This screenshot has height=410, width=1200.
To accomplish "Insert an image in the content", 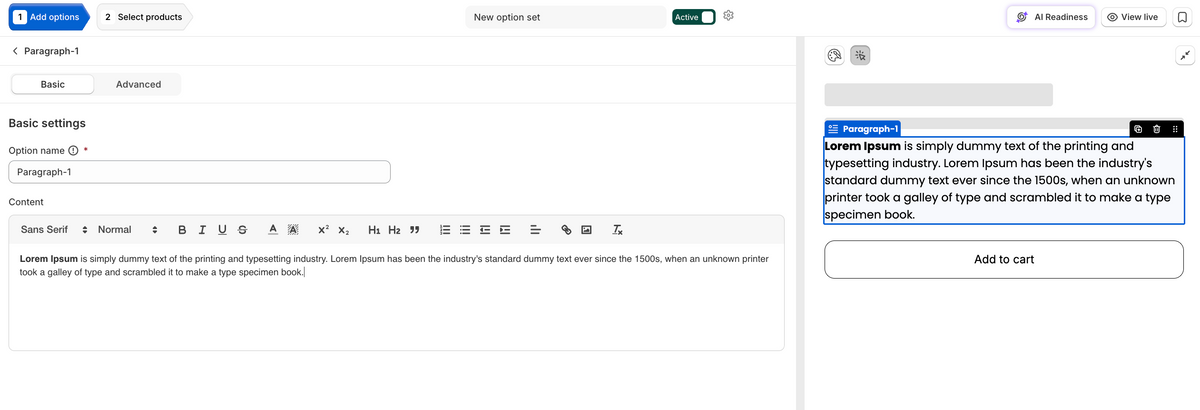I will [586, 230].
